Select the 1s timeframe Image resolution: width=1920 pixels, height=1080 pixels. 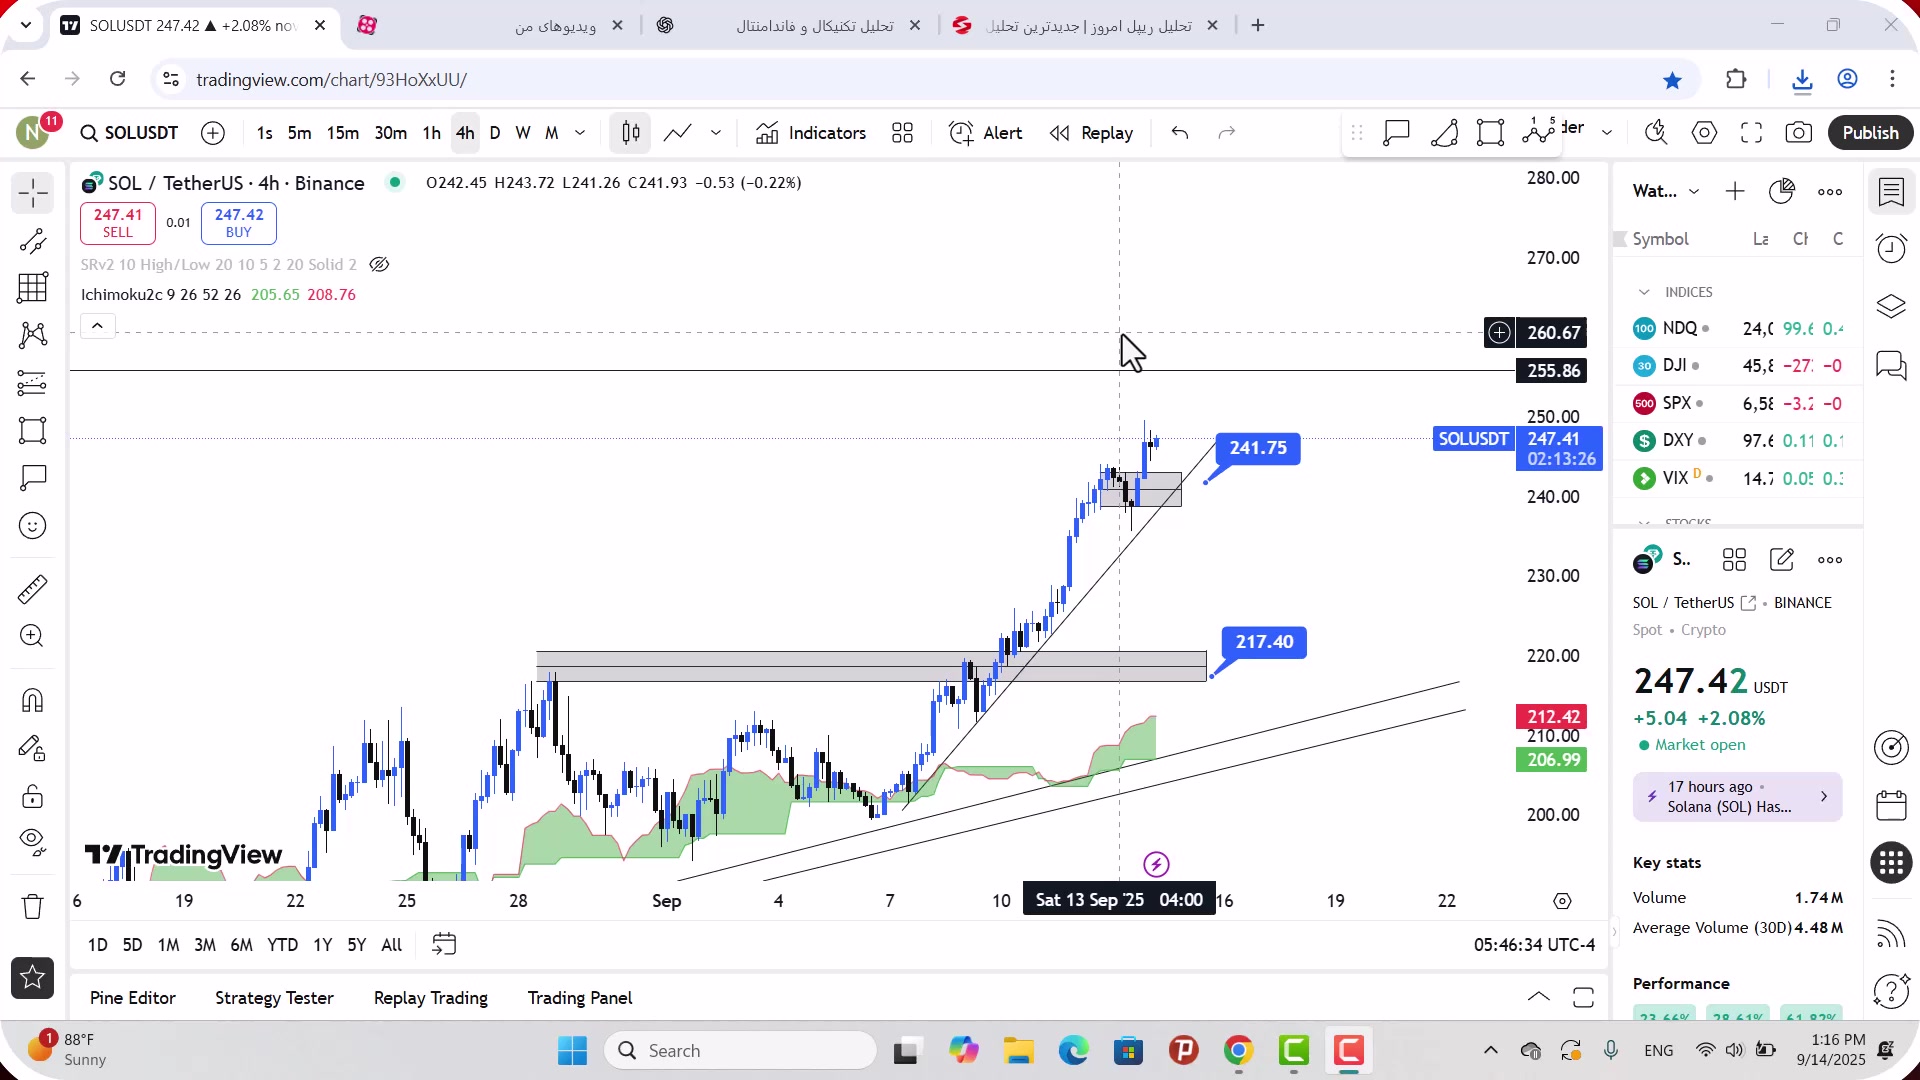264,133
